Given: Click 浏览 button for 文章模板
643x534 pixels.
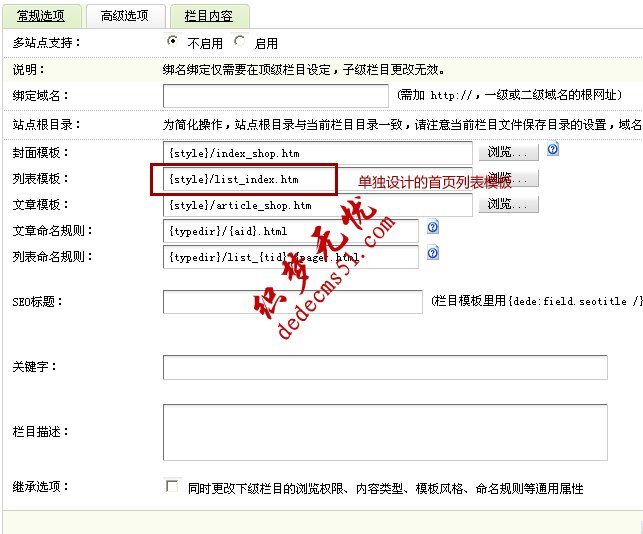Looking at the screenshot, I should [x=508, y=204].
